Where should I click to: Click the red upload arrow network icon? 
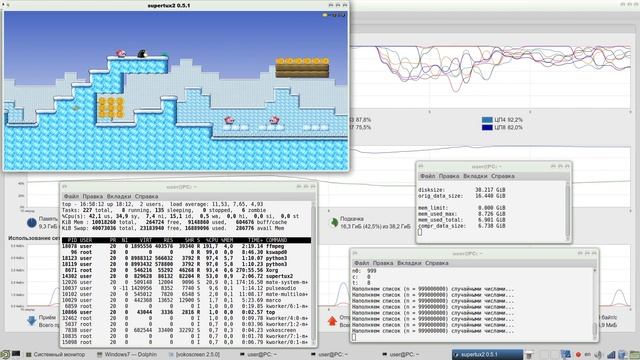(x=332, y=321)
